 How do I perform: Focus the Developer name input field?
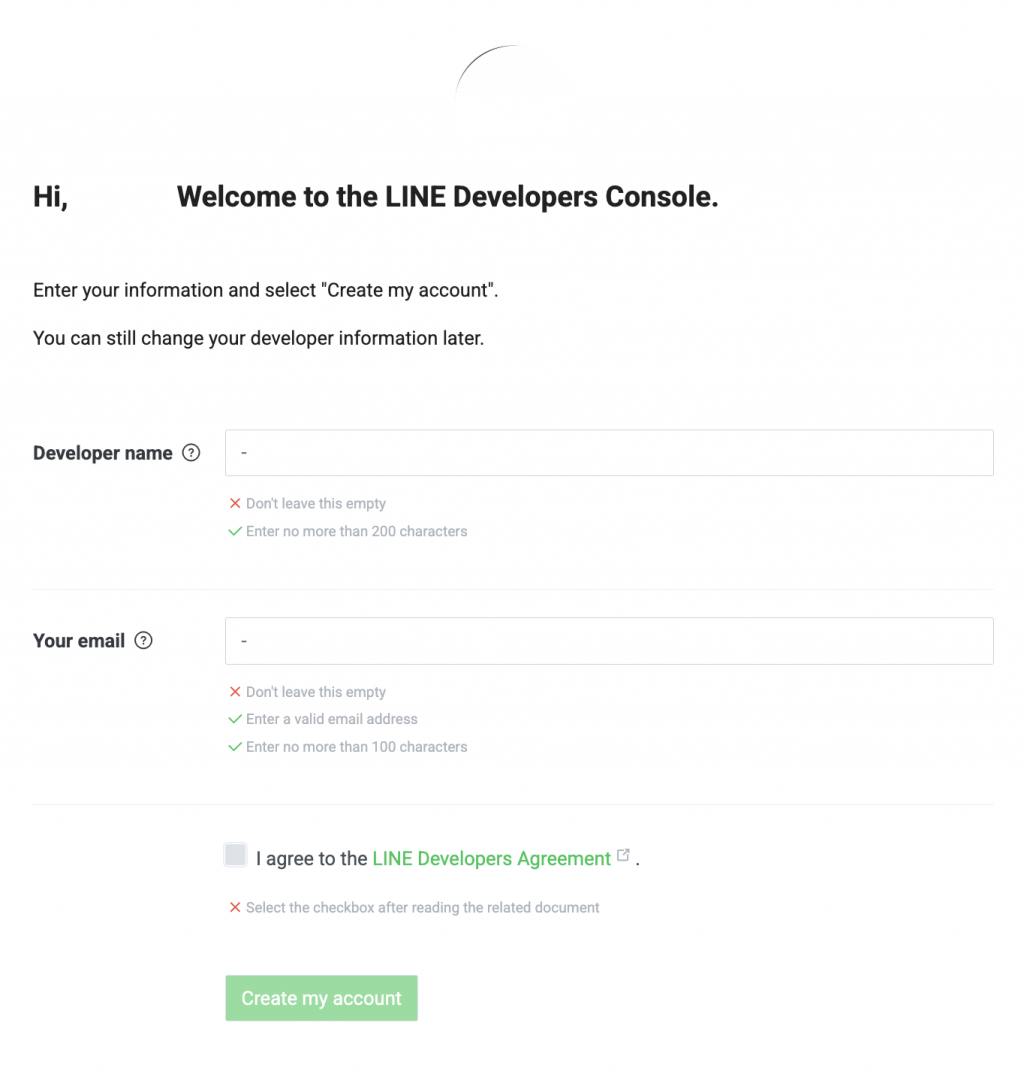[609, 453]
